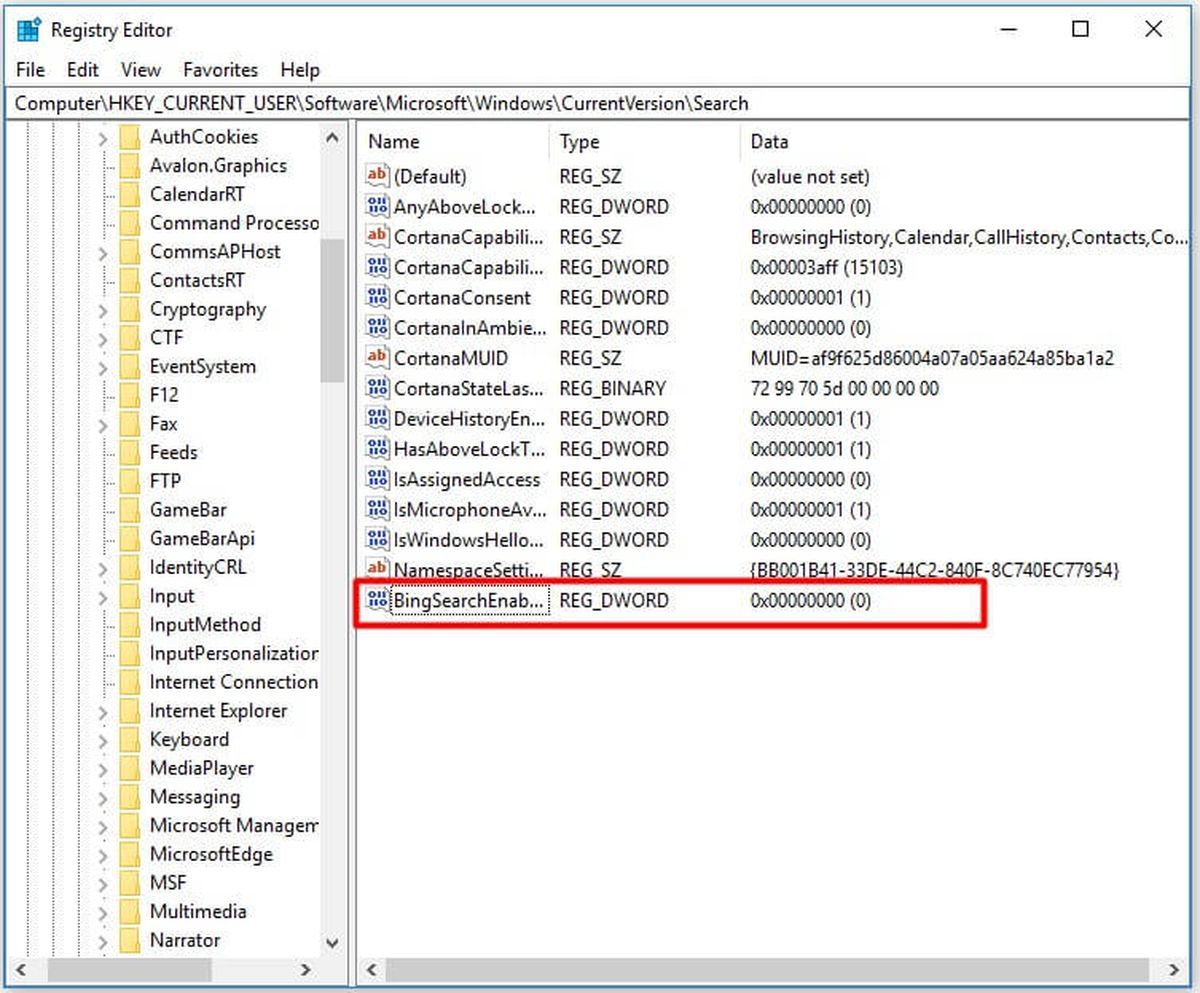
Task: Click the CortanaStateLas binary value icon
Action: tap(377, 387)
